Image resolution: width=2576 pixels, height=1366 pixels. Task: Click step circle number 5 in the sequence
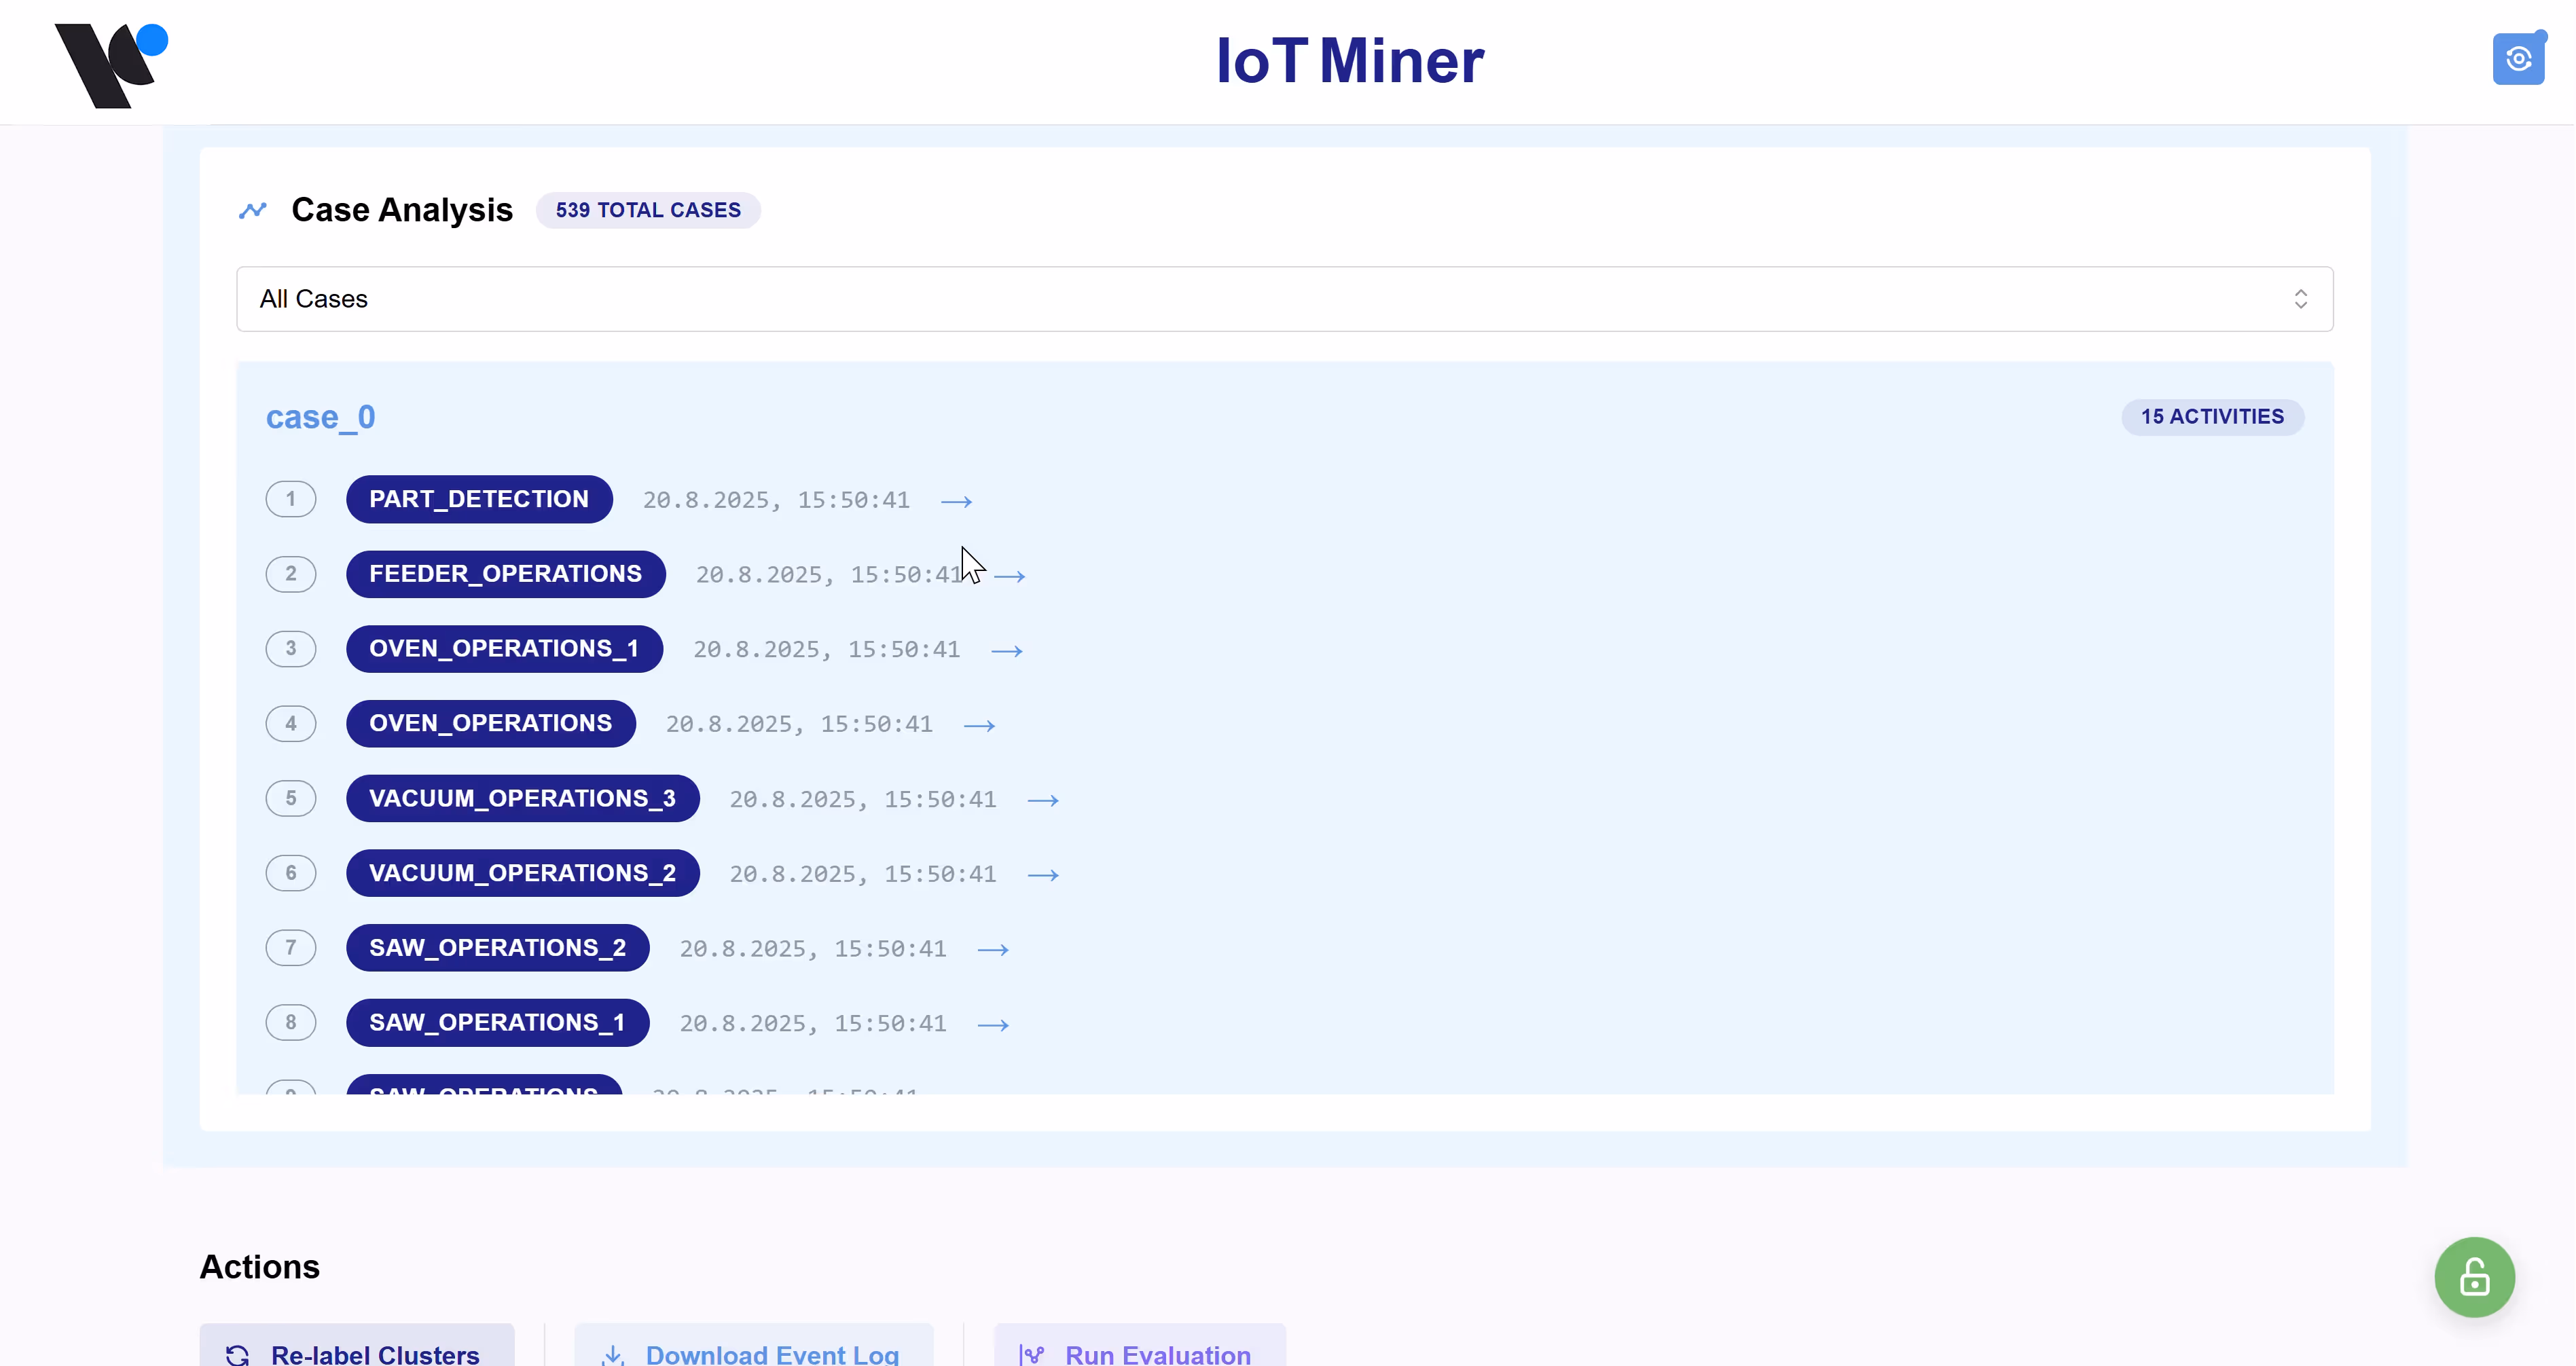tap(291, 798)
